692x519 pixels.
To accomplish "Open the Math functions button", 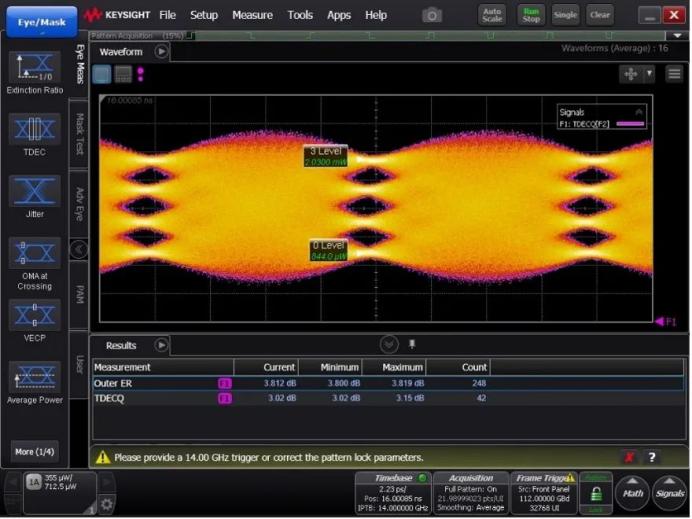I will pos(632,492).
